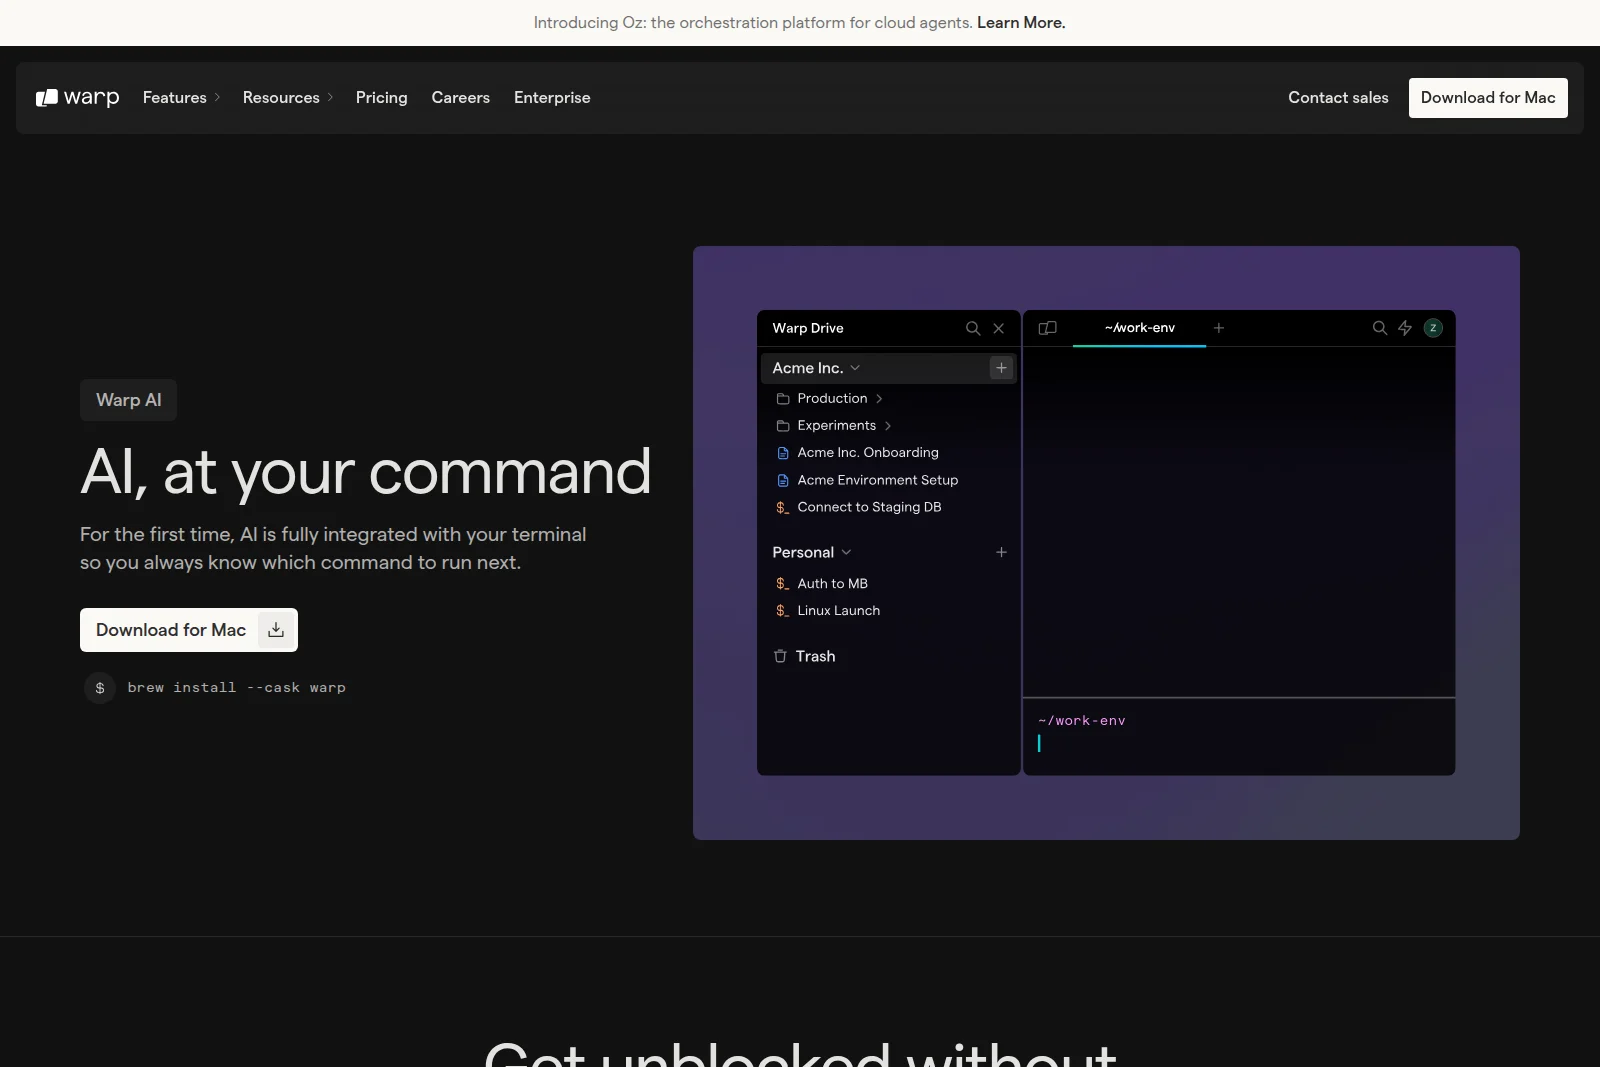Click the brew install command snippet
This screenshot has width=1600, height=1067.
click(236, 688)
